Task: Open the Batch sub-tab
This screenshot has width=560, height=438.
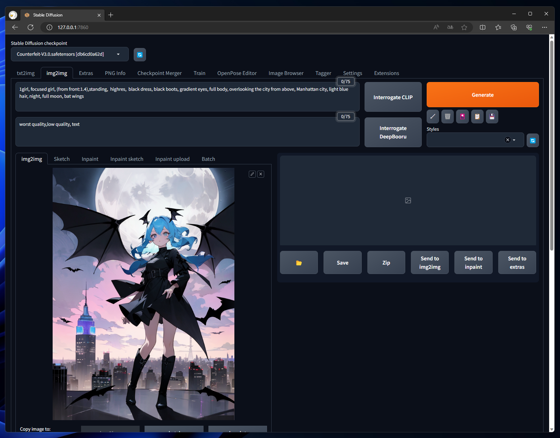Action: click(208, 159)
